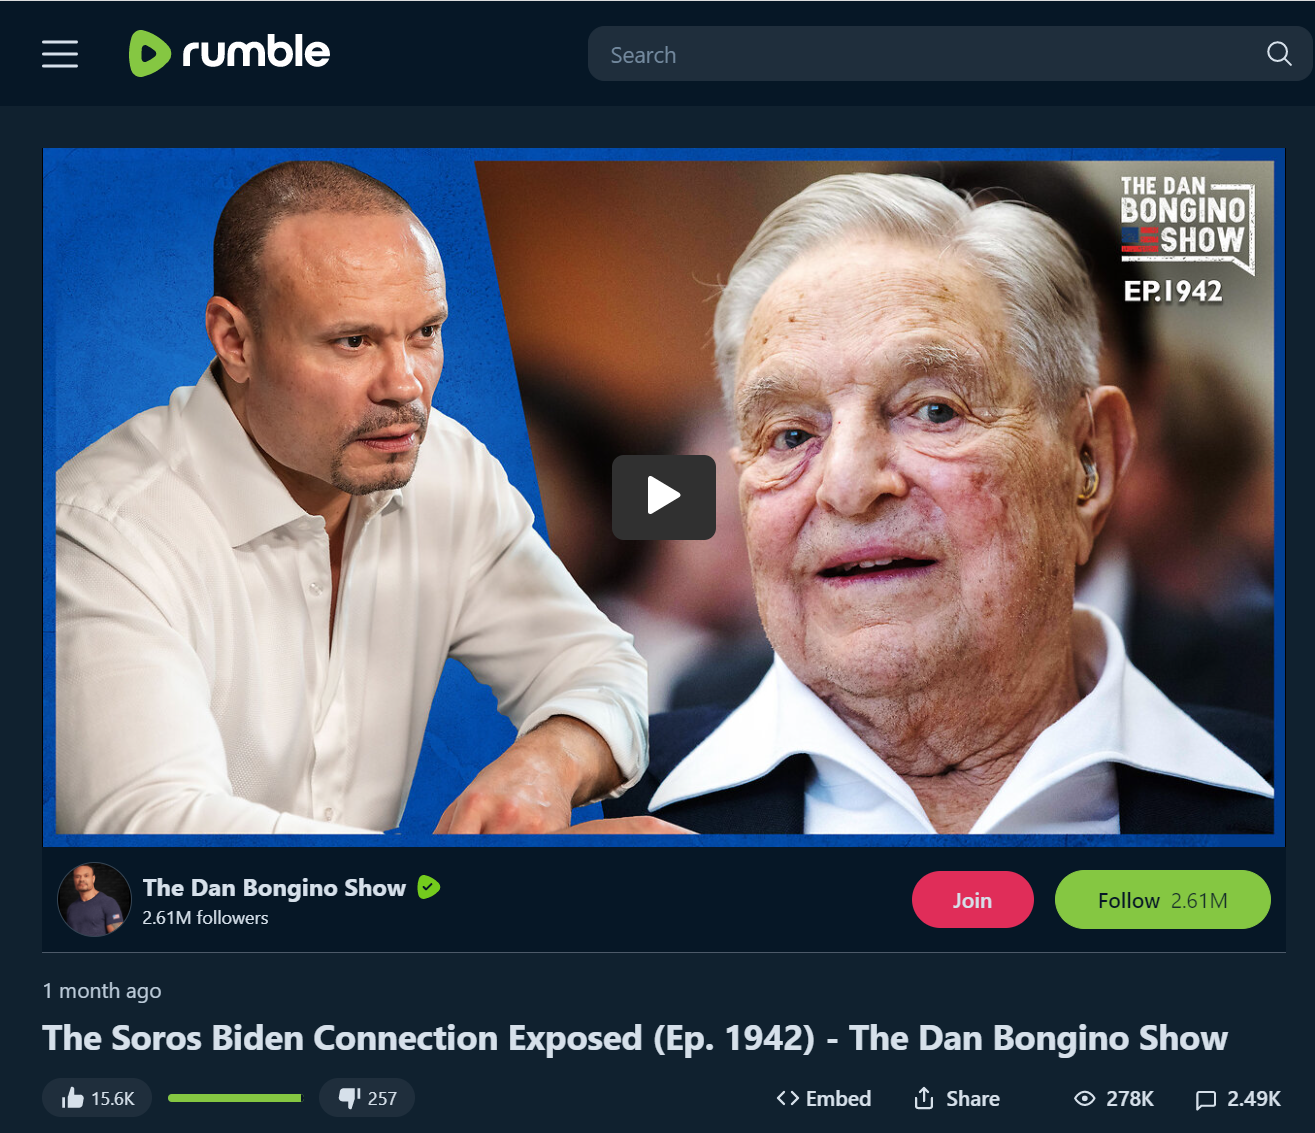Image resolution: width=1315 pixels, height=1133 pixels.
Task: Click the green verified badge
Action: (x=428, y=887)
